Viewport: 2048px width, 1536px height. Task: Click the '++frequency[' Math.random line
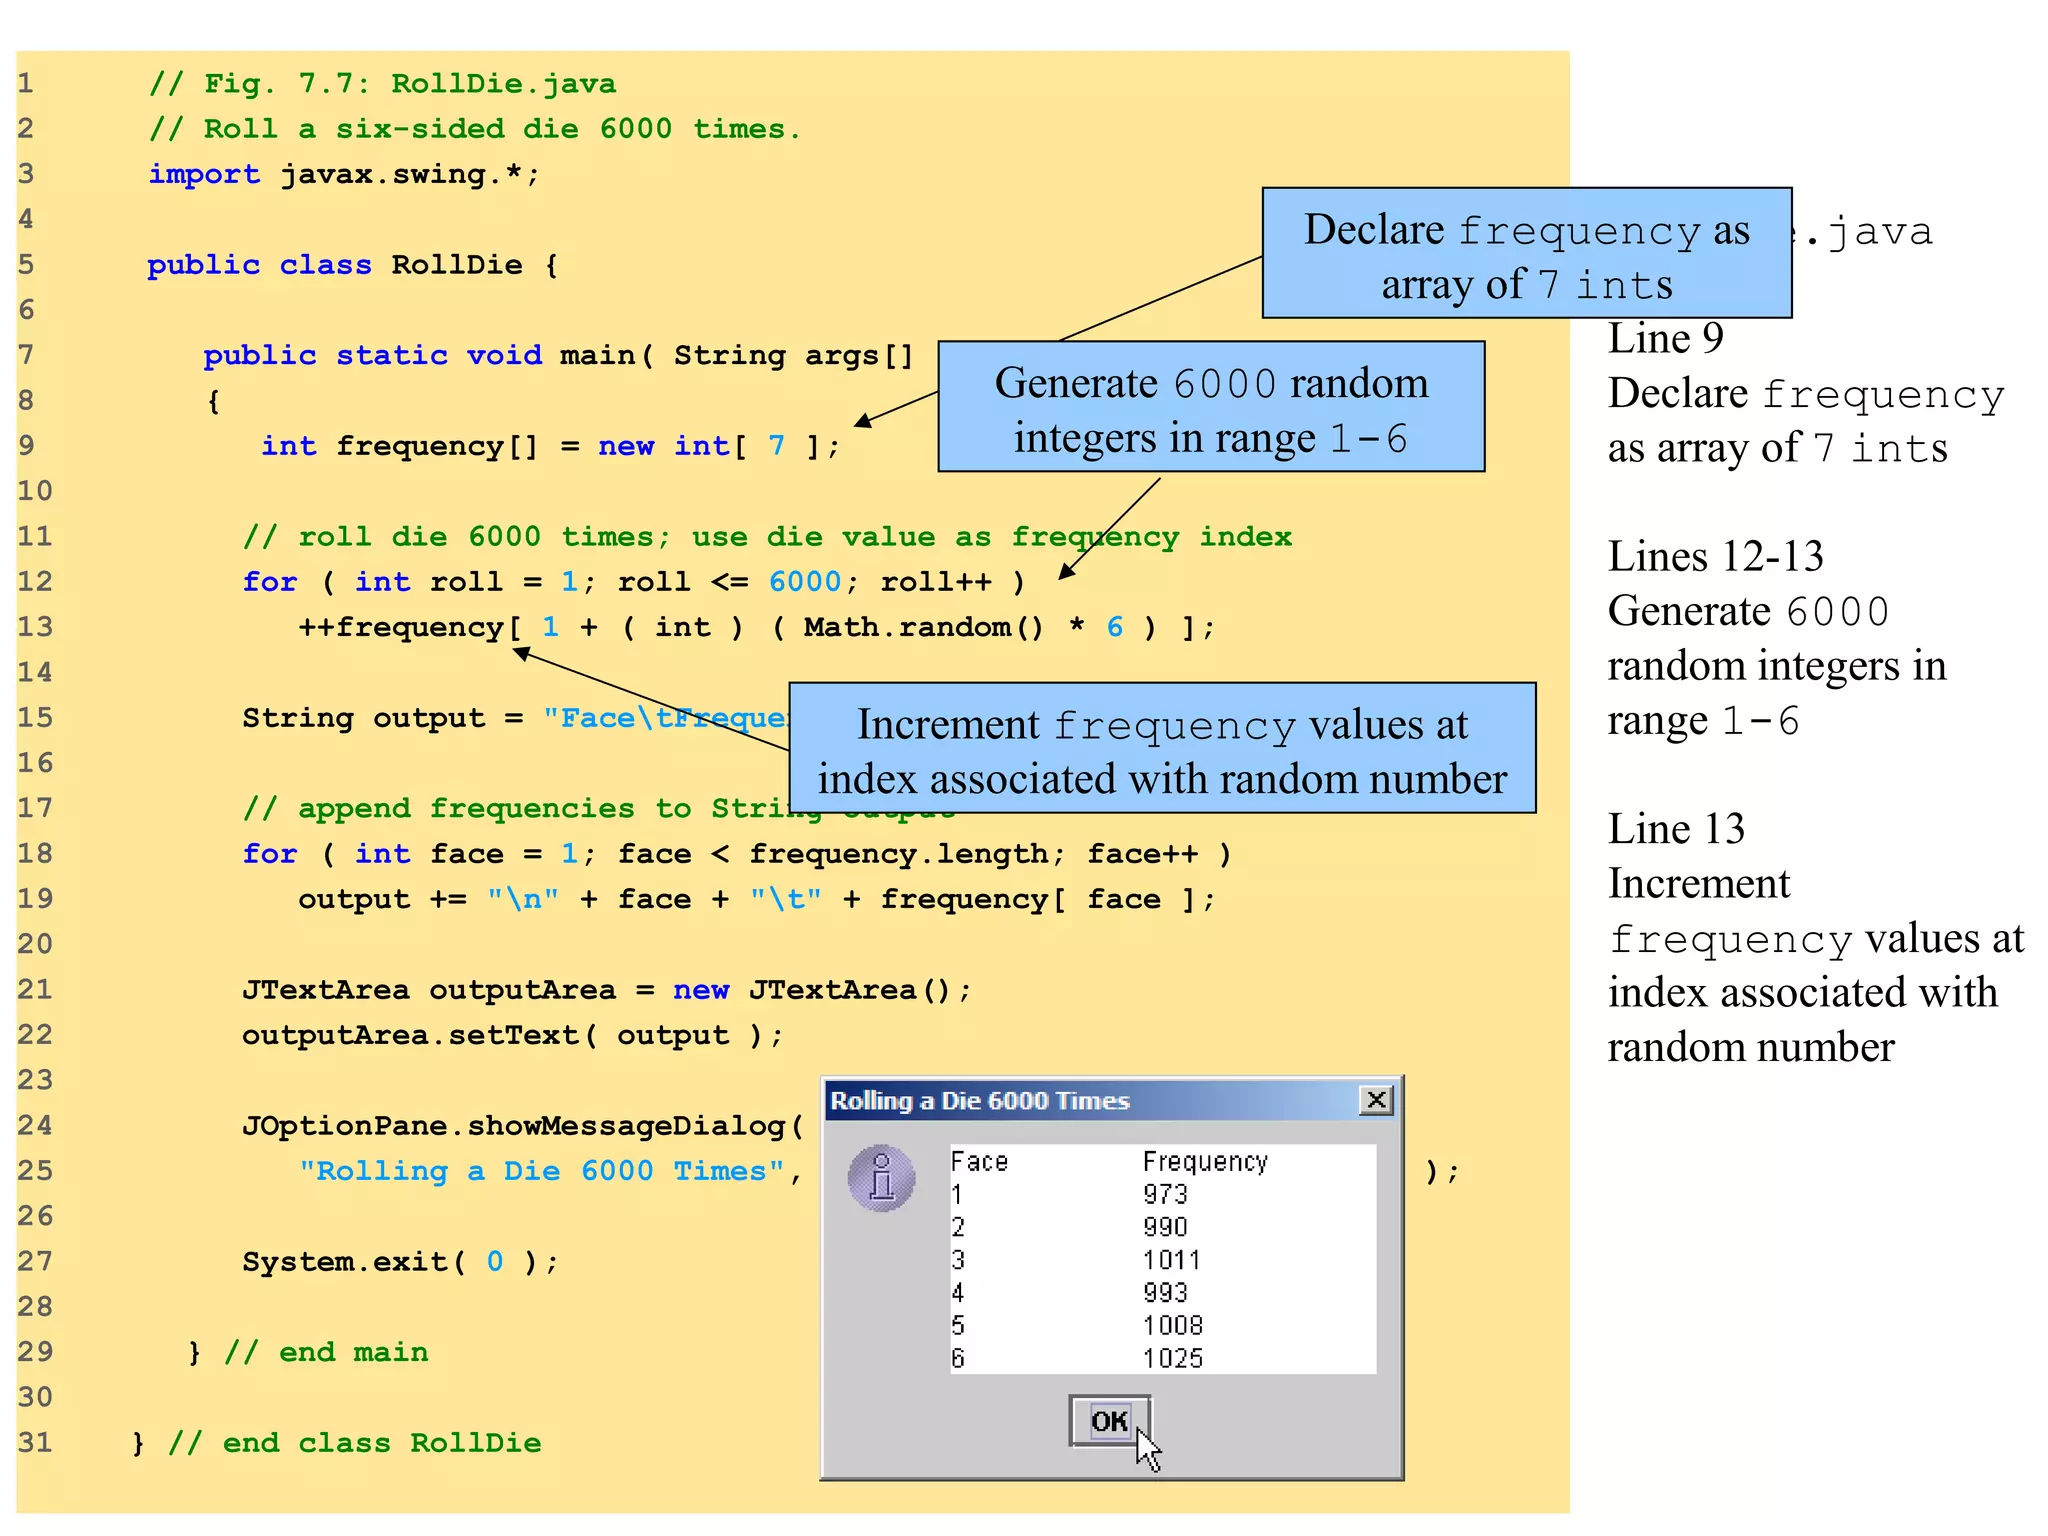(757, 627)
